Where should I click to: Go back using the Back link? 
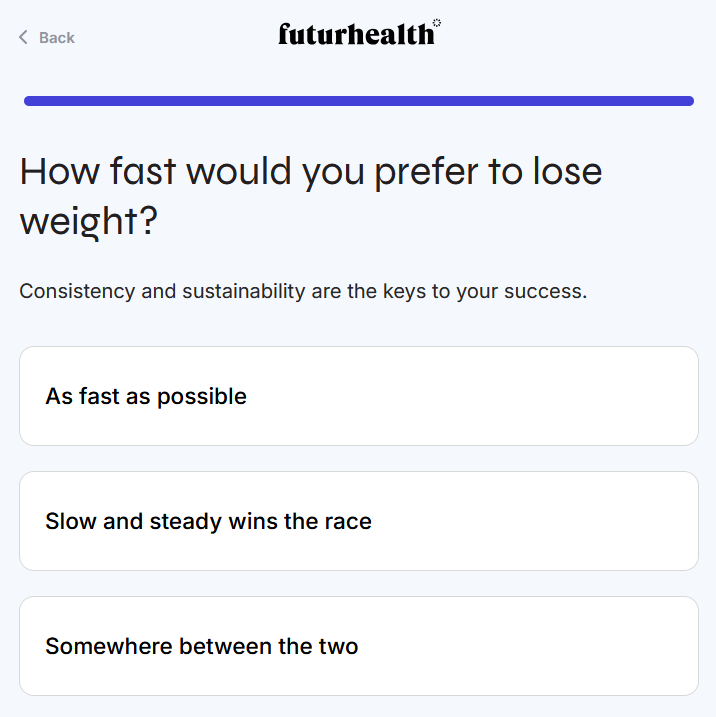click(x=46, y=38)
